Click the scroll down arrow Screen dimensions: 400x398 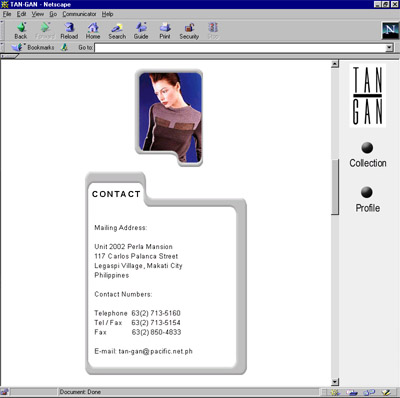click(x=335, y=382)
